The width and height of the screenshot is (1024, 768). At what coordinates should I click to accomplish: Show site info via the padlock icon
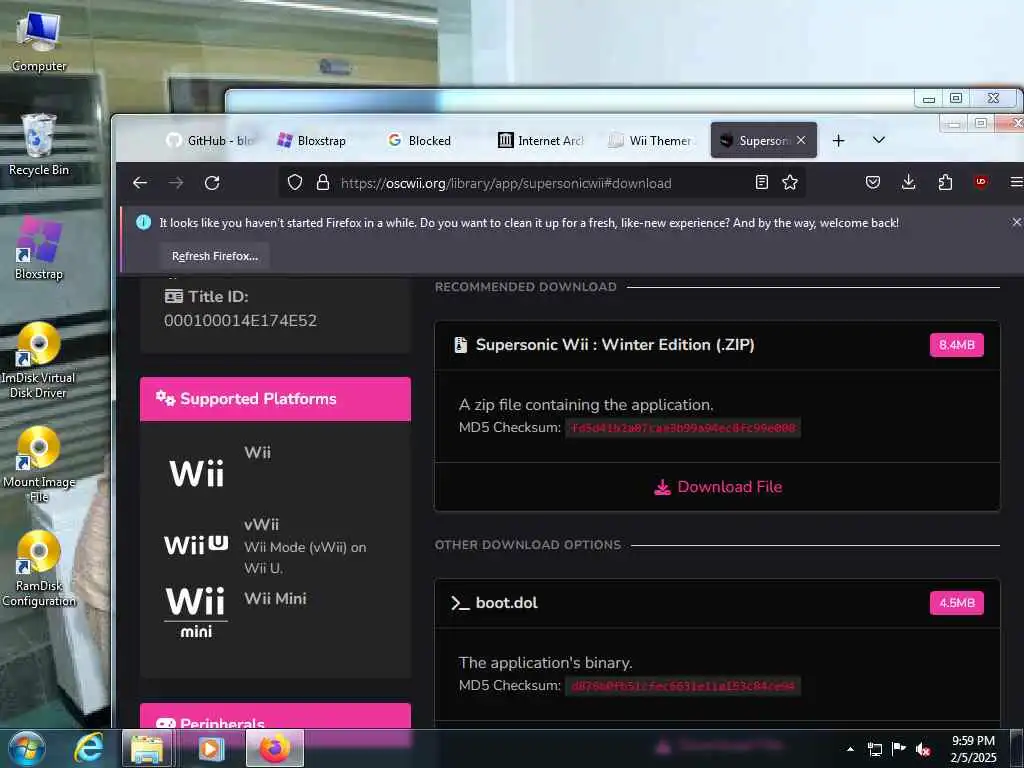[323, 183]
